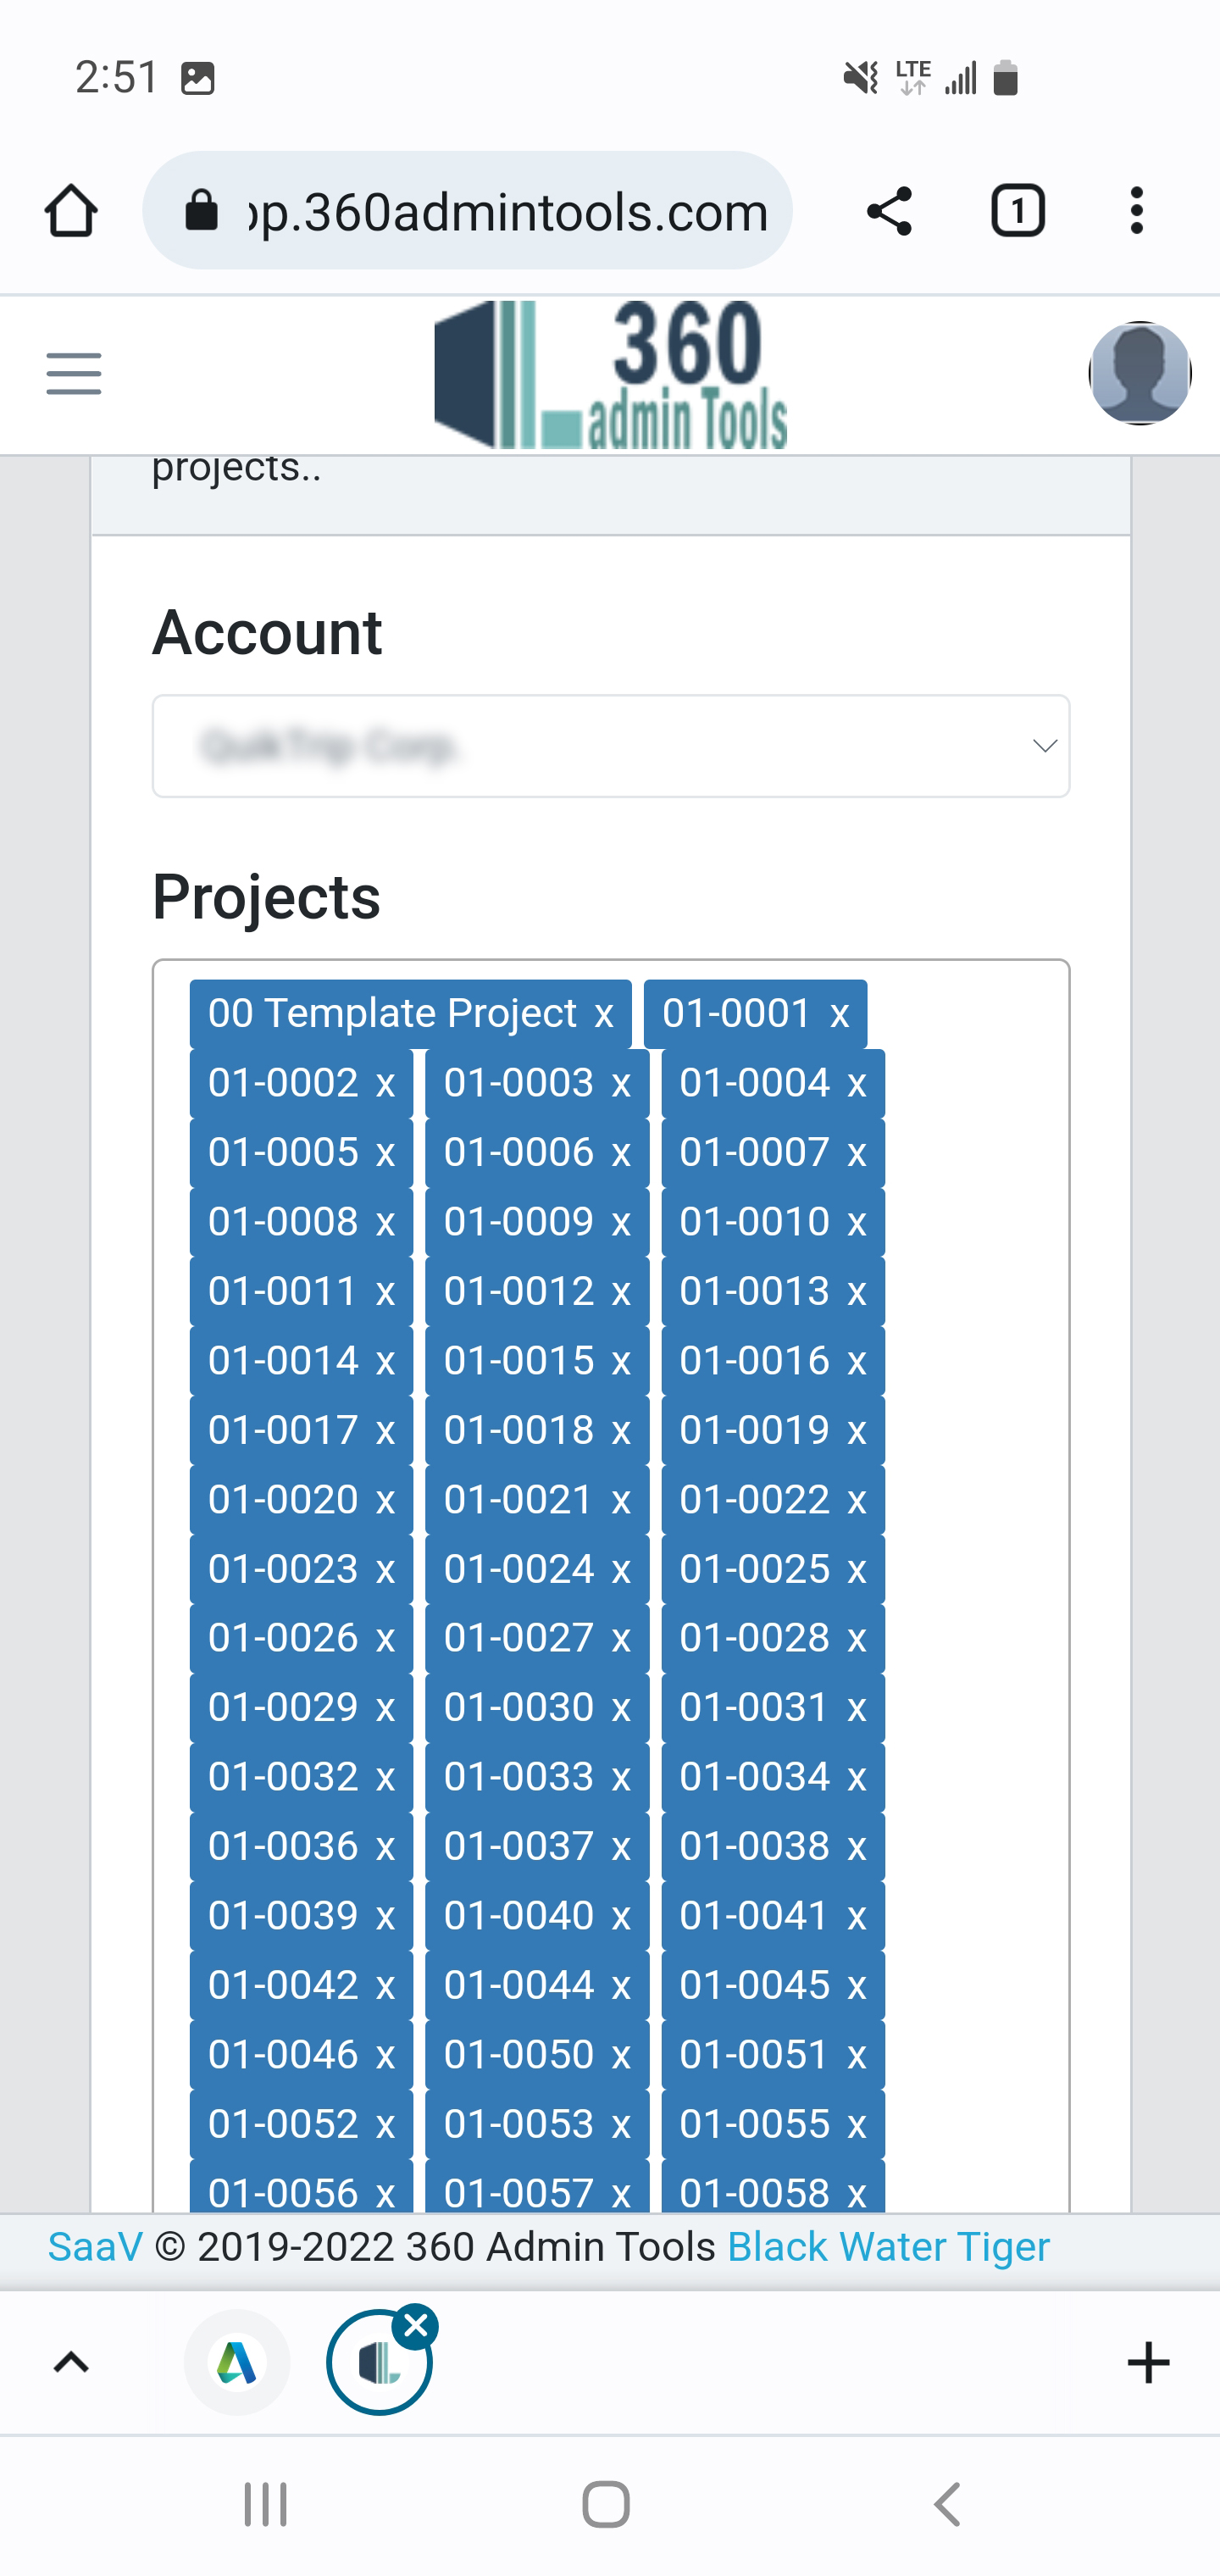Click the Black Water Tiger link

888,2245
